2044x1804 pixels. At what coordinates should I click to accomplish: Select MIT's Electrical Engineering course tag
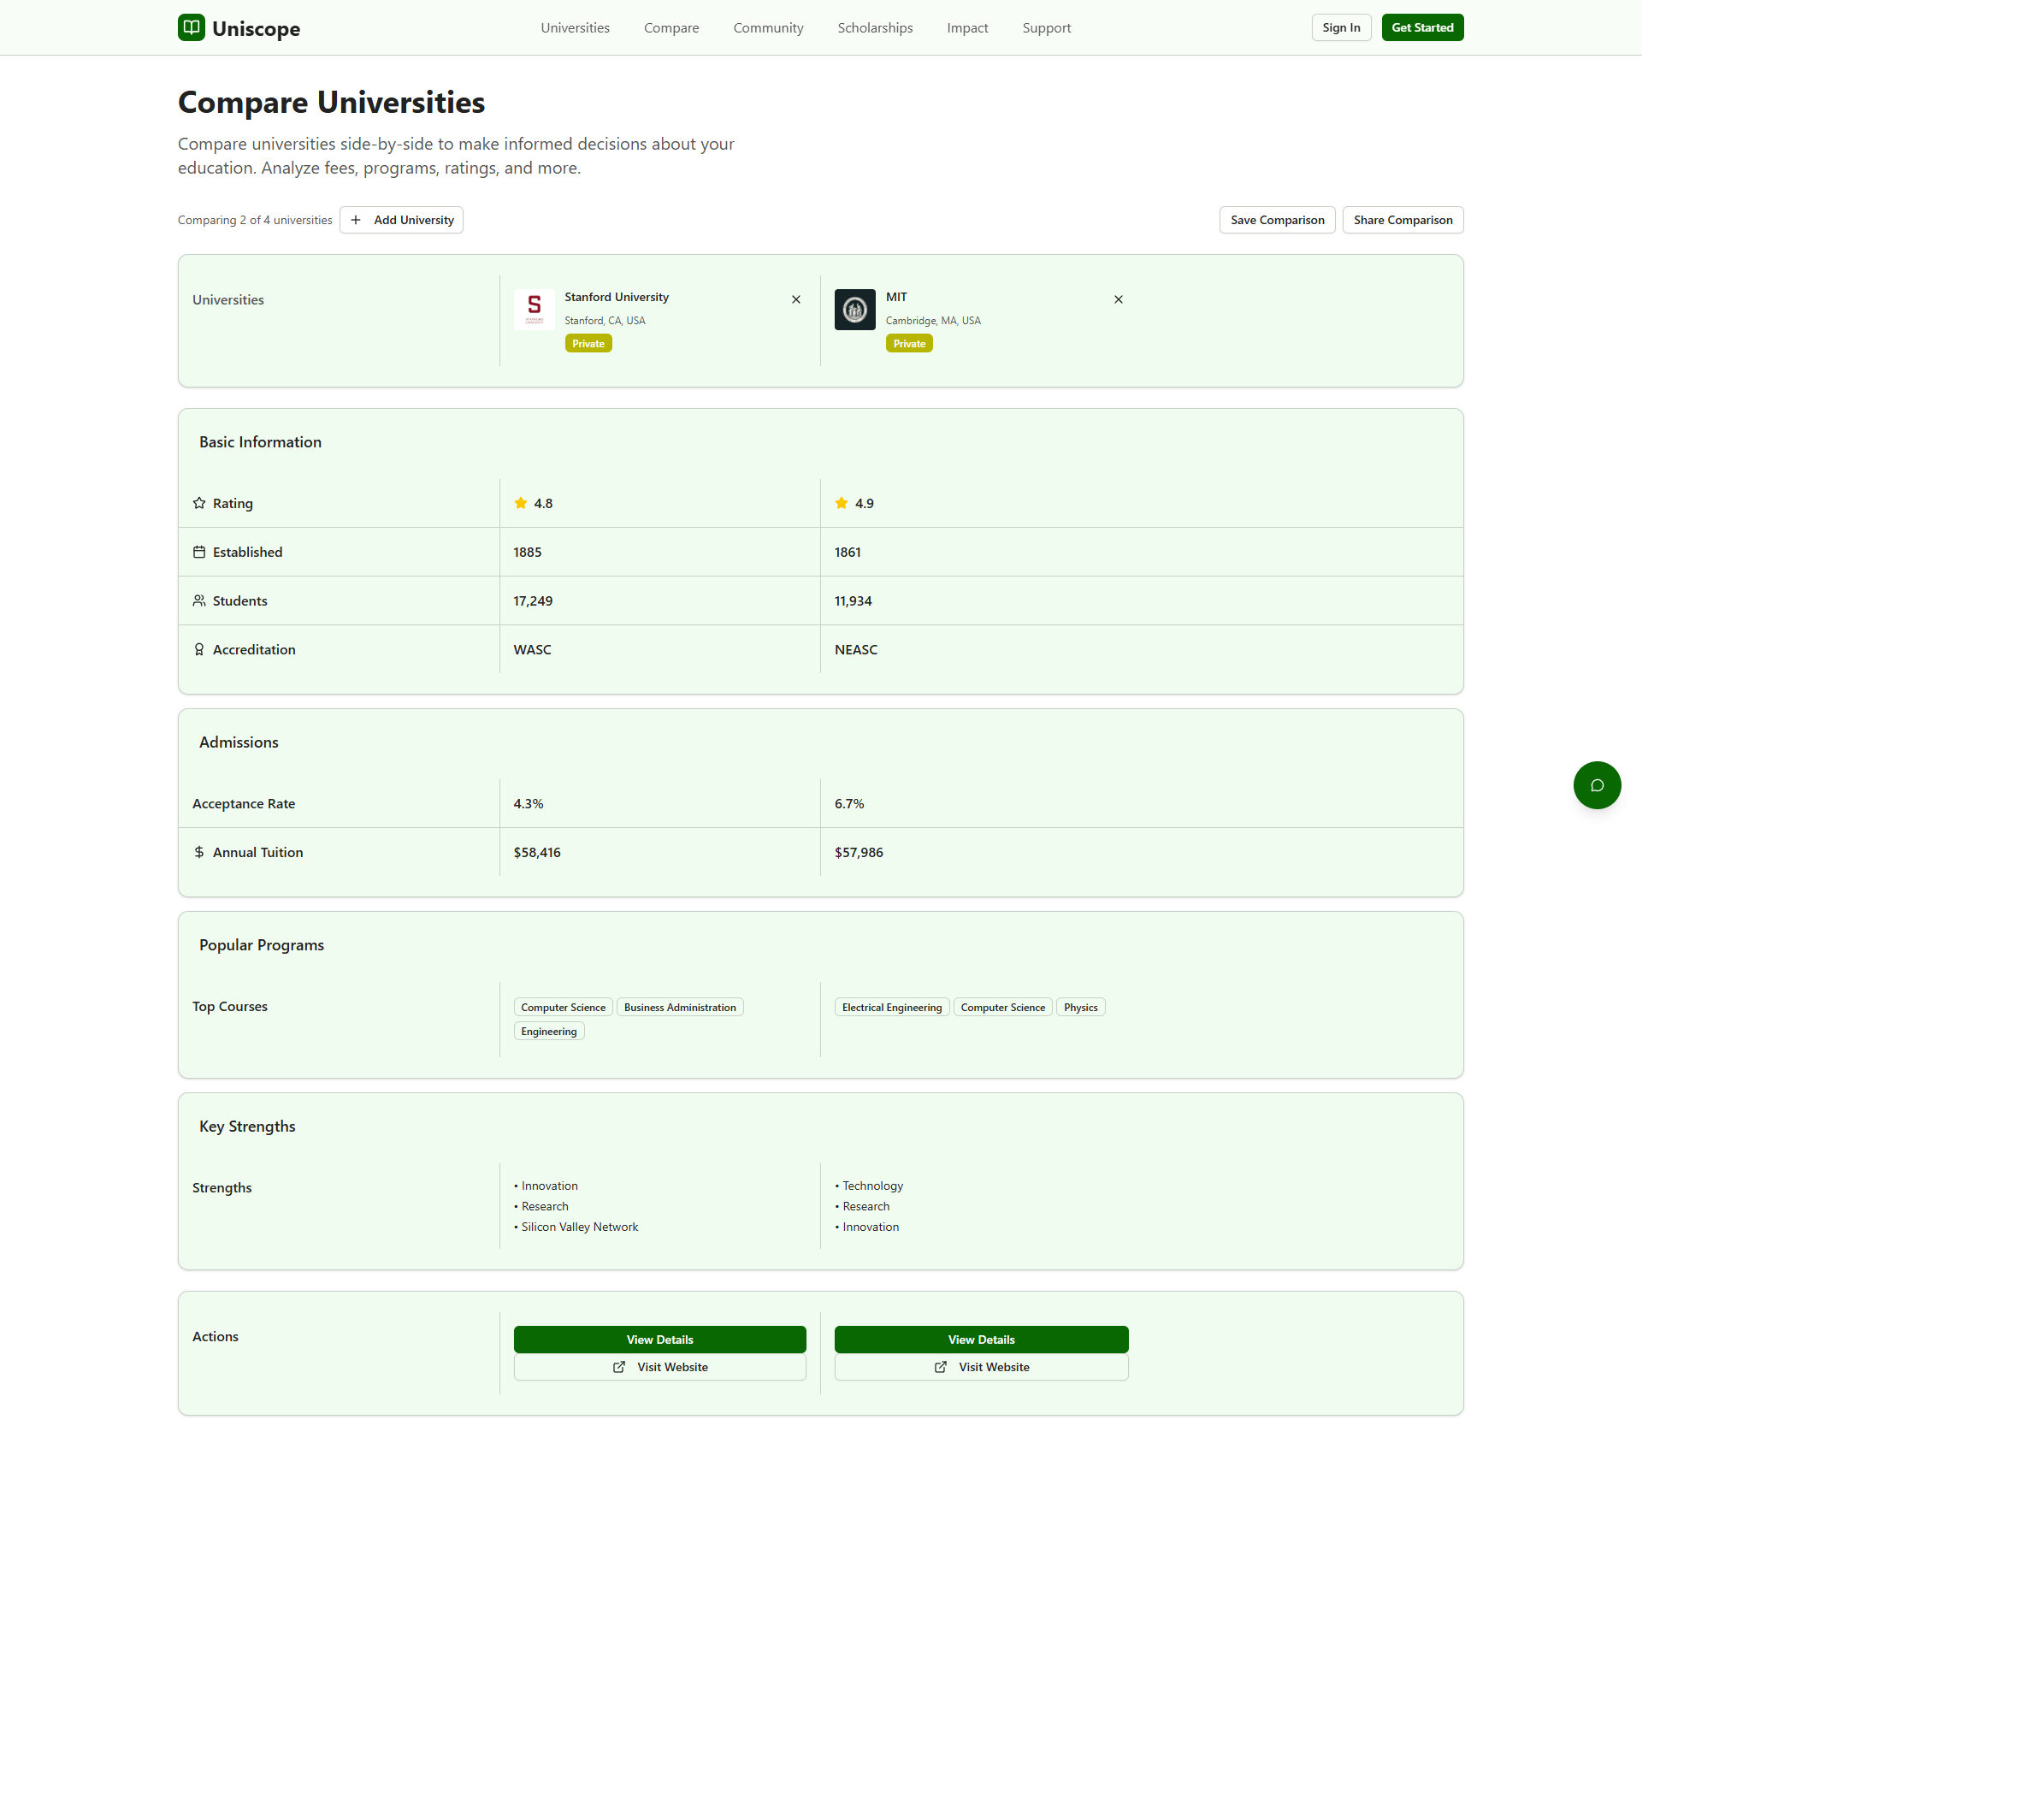tap(891, 1007)
